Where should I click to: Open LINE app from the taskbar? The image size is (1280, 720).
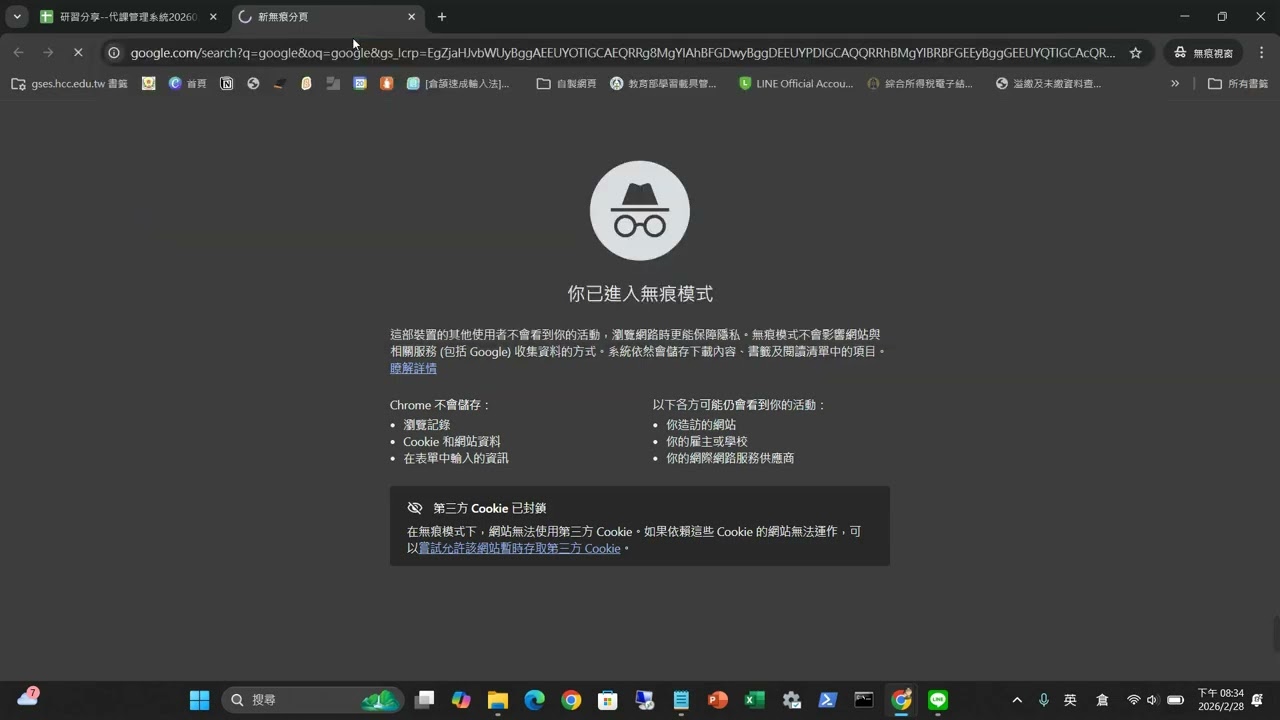[938, 700]
